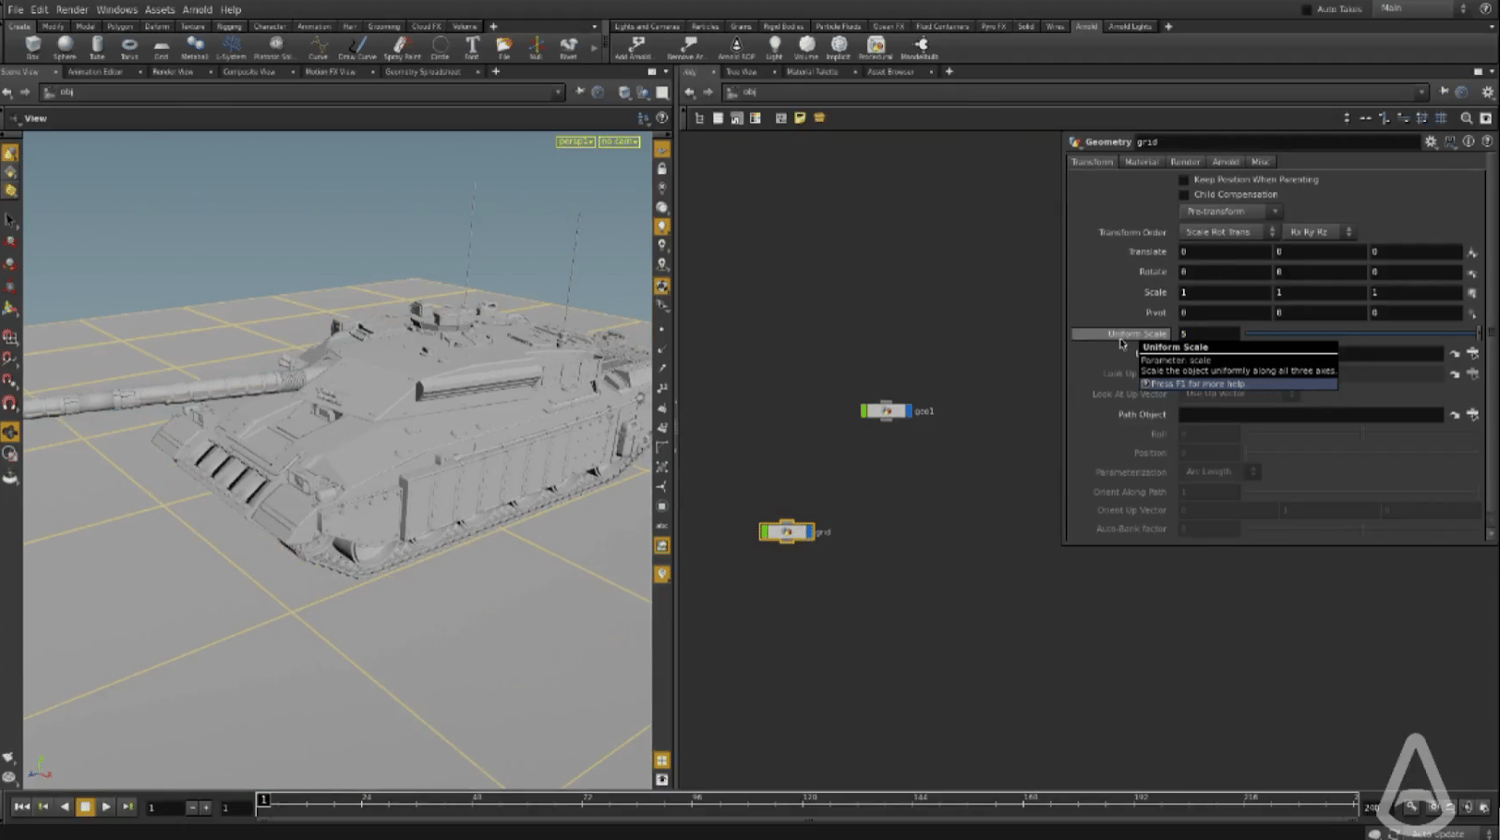1500x840 pixels.
Task: Enable the Auto Takes checkbox
Action: pyautogui.click(x=1306, y=9)
